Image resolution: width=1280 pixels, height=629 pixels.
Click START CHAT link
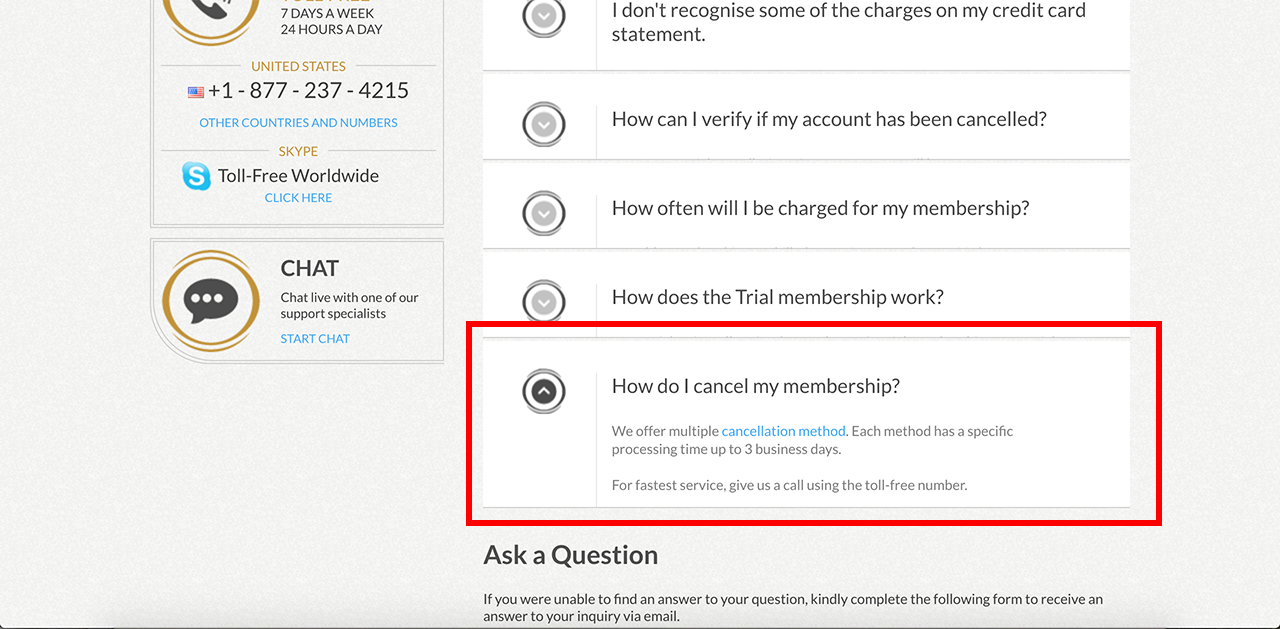point(315,339)
